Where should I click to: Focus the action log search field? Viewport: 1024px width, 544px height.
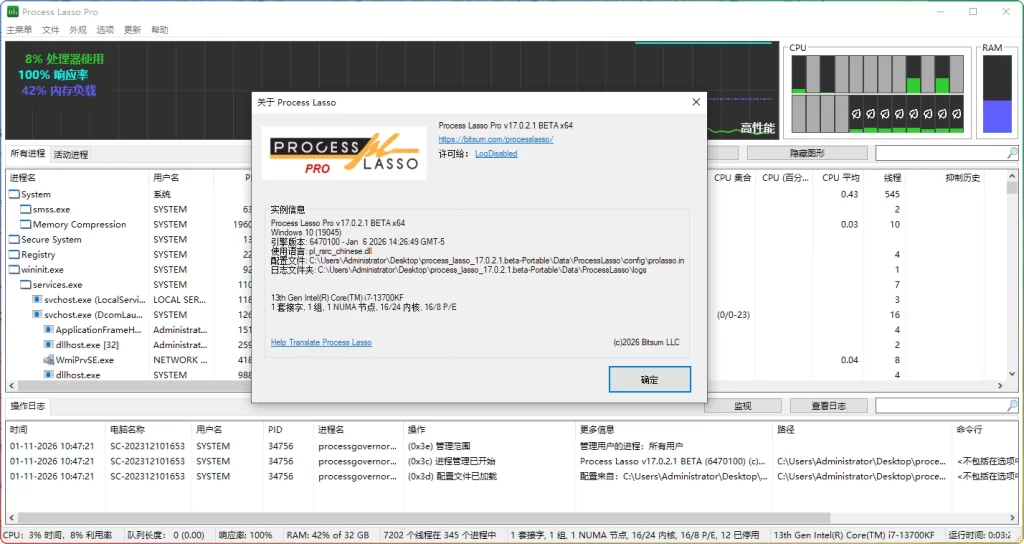[940, 406]
